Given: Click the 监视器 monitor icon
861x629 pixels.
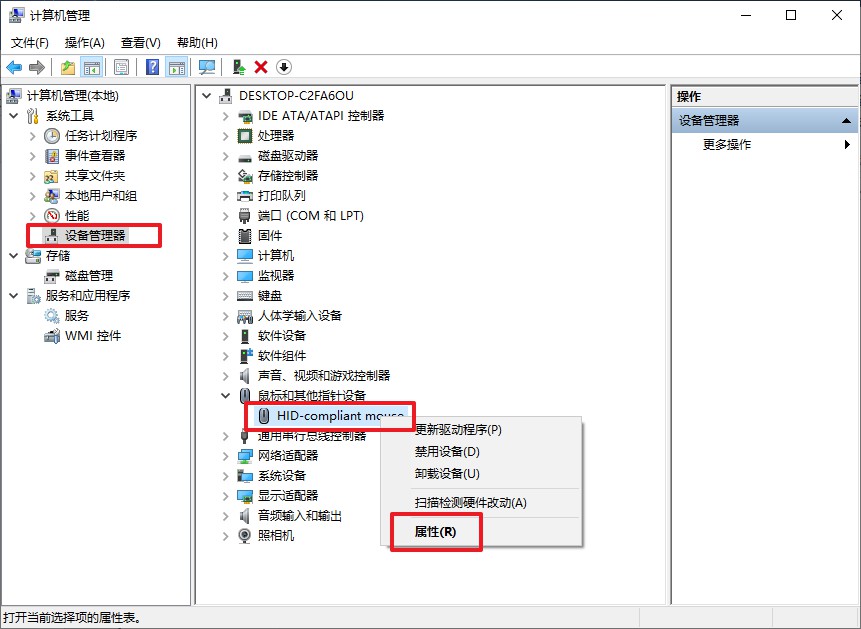Looking at the screenshot, I should 244,276.
